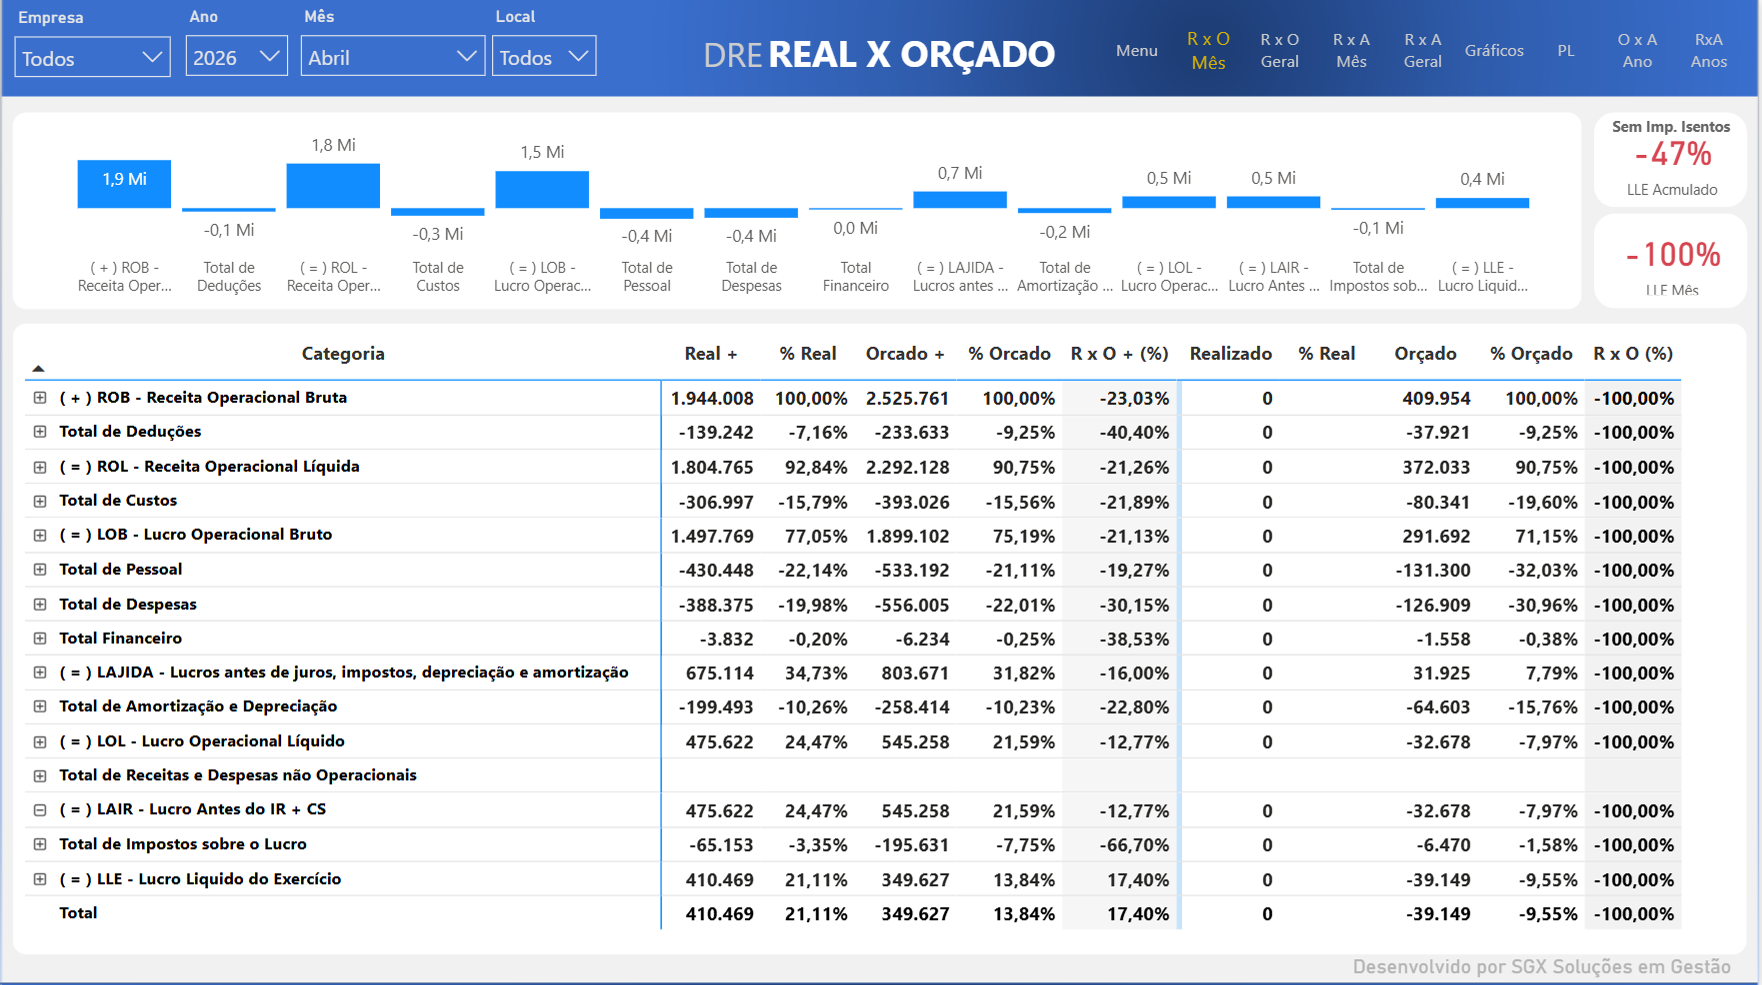Expand Total de Custos row

tap(40, 500)
